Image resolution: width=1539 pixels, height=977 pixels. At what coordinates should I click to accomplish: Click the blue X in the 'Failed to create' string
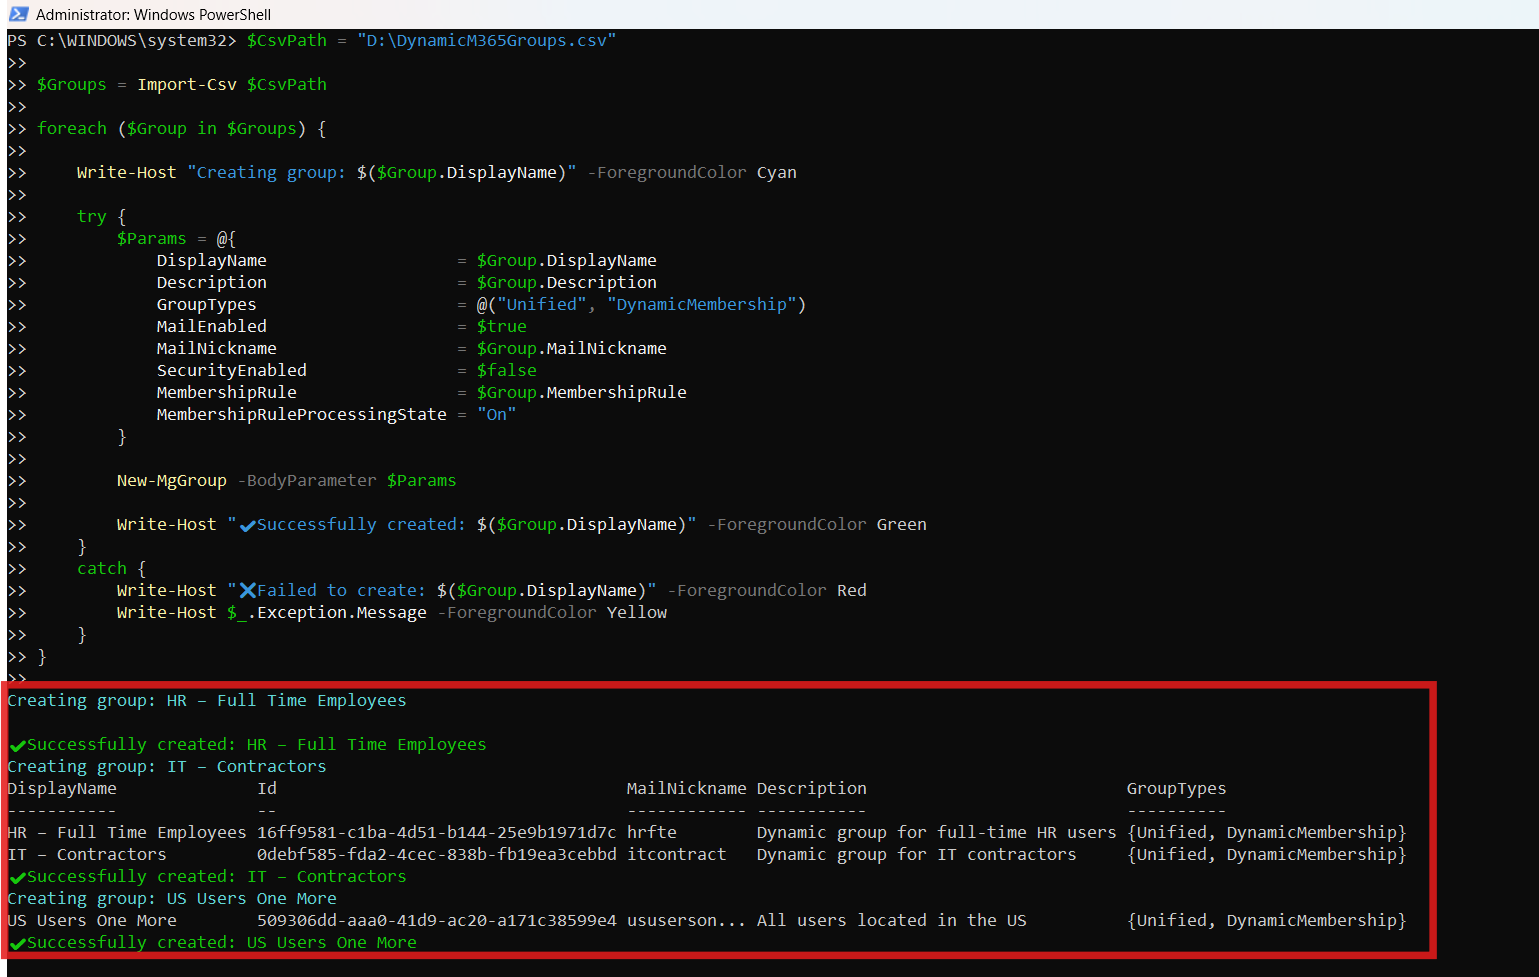pos(247,591)
